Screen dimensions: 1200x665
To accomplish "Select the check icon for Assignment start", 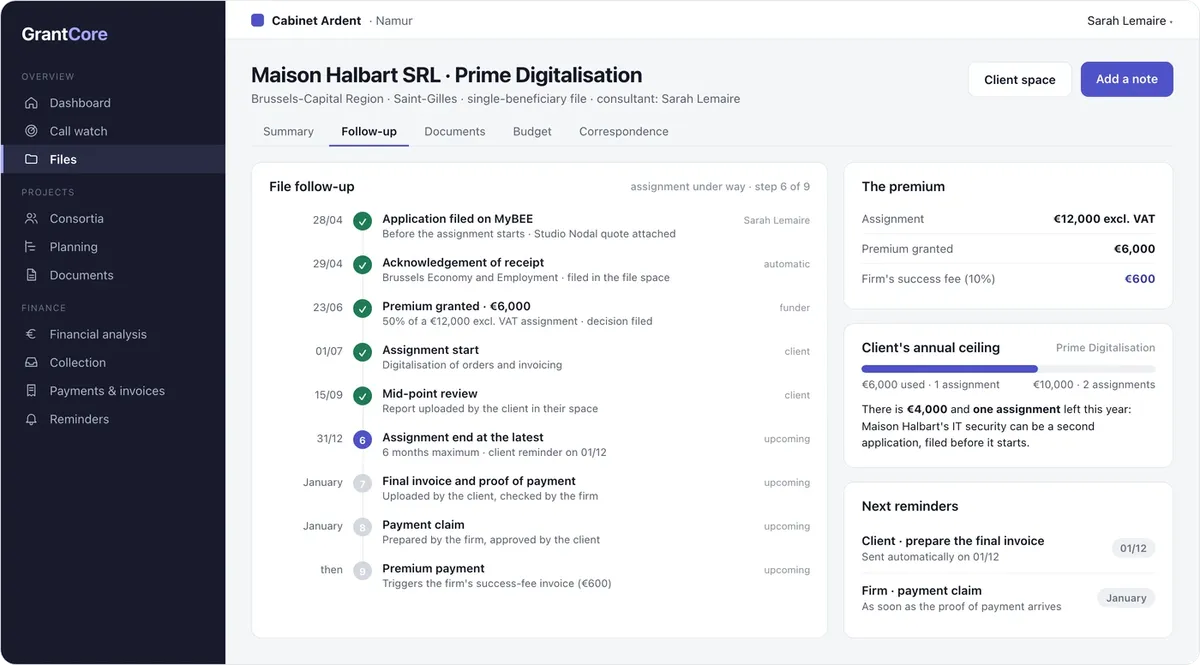I will pyautogui.click(x=363, y=352).
